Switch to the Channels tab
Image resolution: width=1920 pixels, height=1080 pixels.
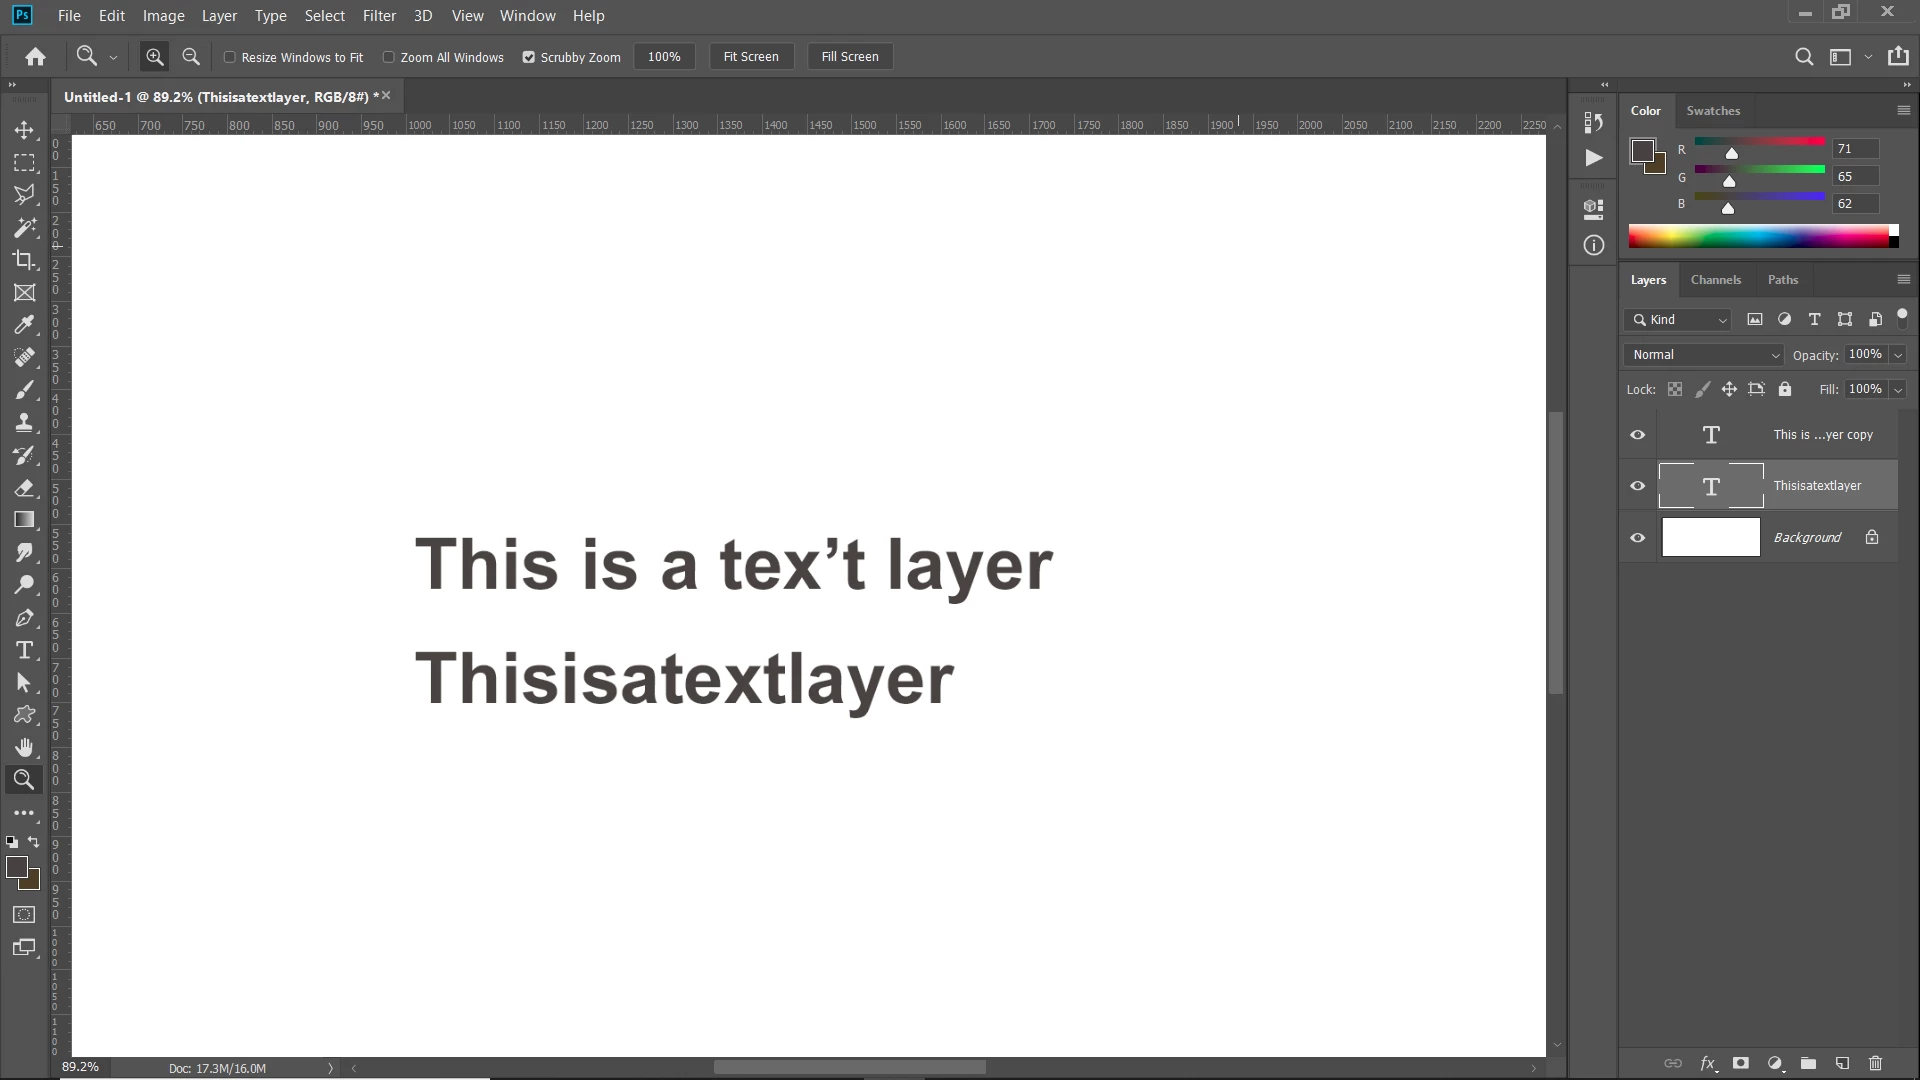[1715, 280]
